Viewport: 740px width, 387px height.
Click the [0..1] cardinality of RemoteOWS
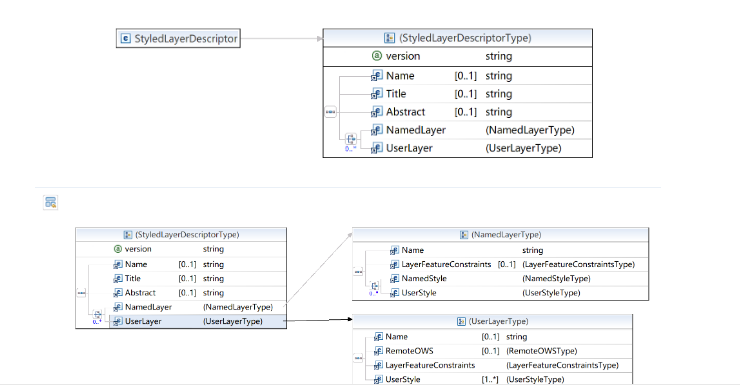pyautogui.click(x=490, y=351)
